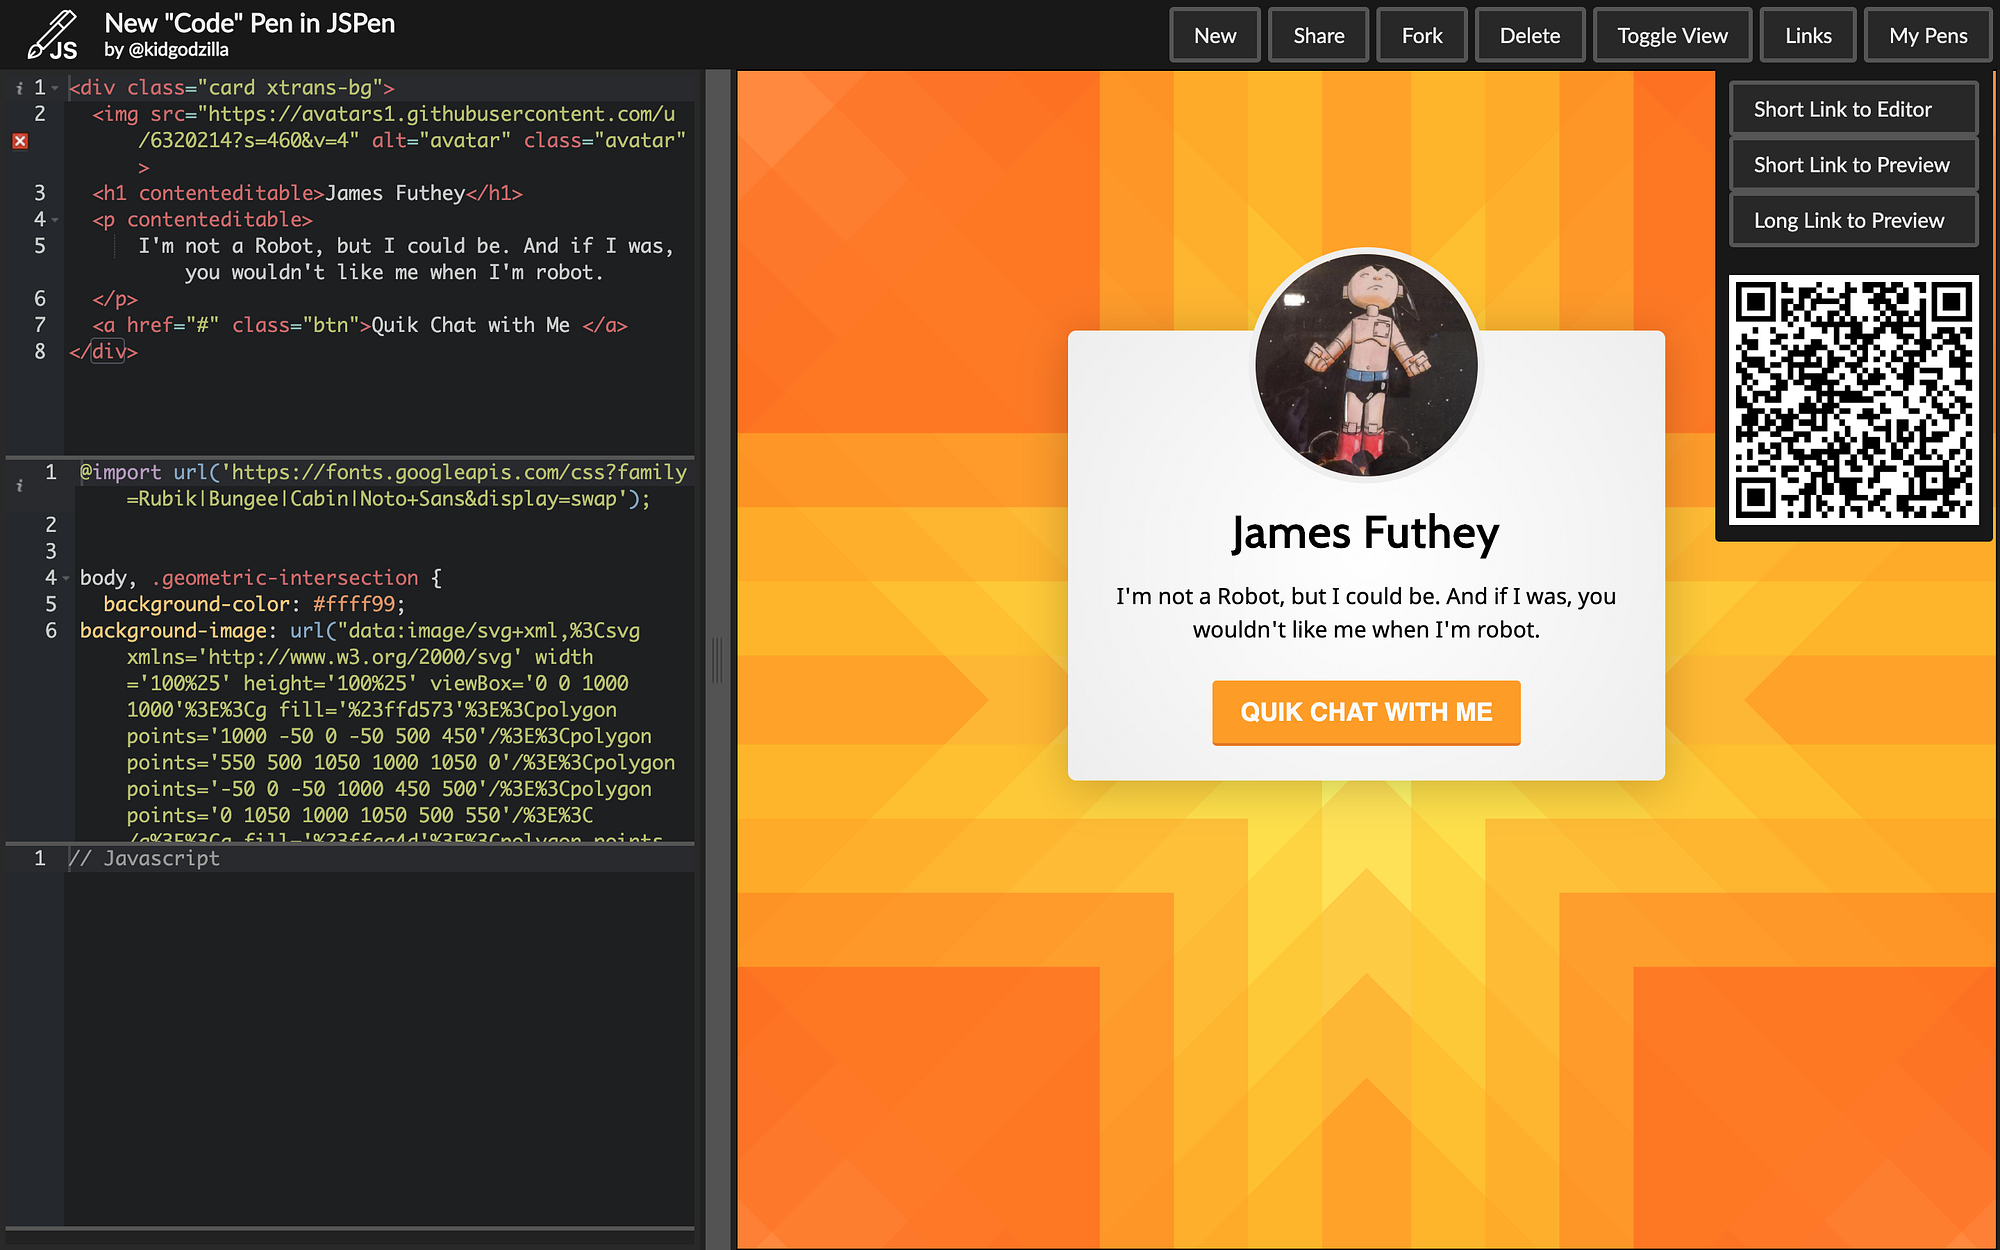The height and width of the screenshot is (1250, 2000).
Task: Open the Links panel
Action: [x=1807, y=34]
